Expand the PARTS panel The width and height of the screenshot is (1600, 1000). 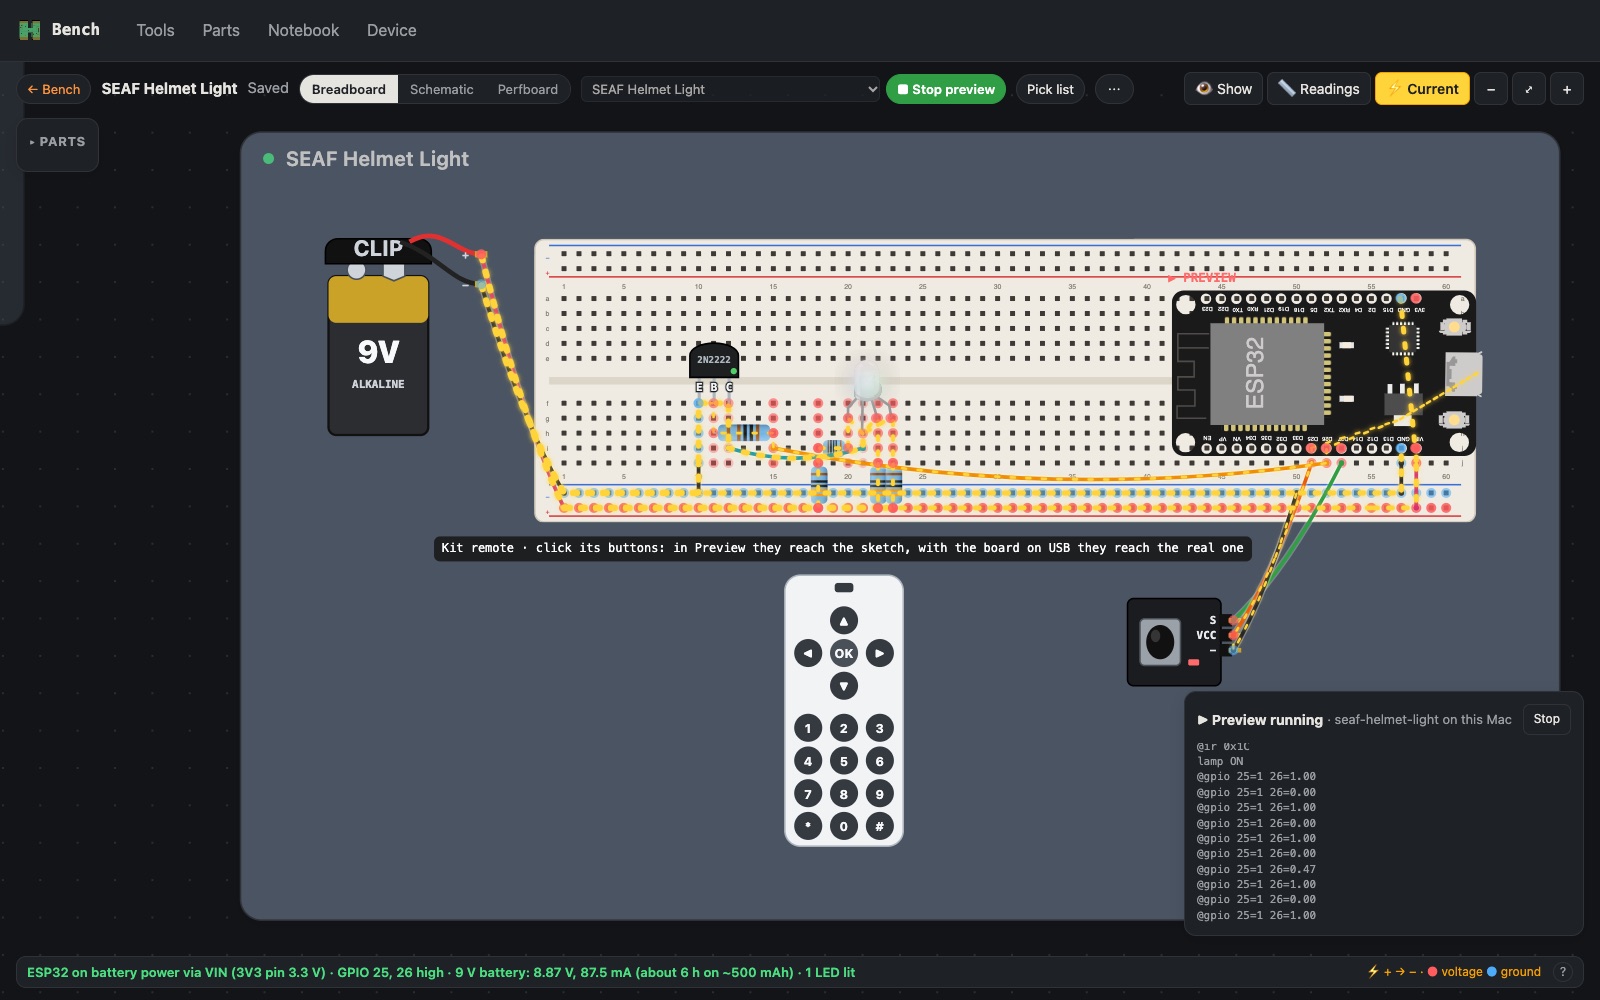click(57, 142)
